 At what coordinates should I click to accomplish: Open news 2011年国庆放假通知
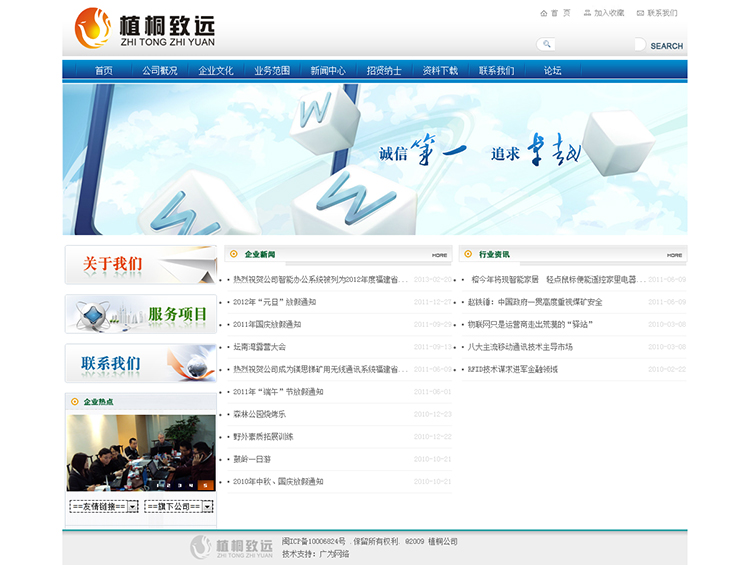tap(267, 324)
